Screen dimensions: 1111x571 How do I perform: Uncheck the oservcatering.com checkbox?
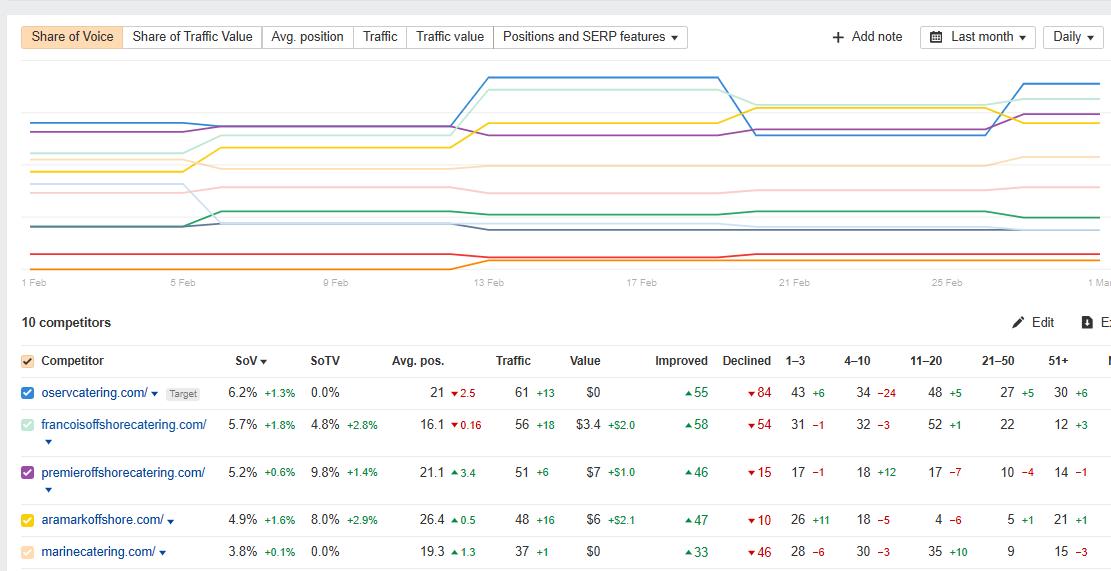(x=28, y=393)
